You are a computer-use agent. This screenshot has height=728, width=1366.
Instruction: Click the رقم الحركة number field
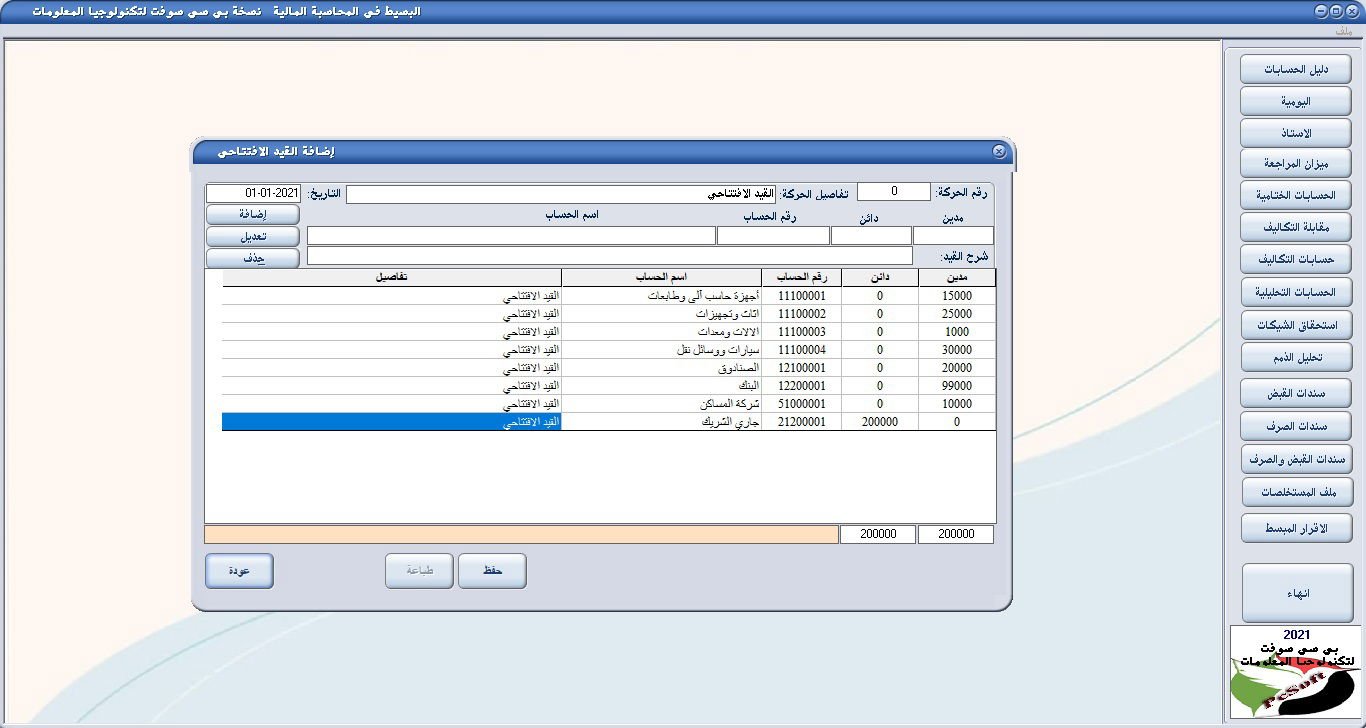click(892, 192)
